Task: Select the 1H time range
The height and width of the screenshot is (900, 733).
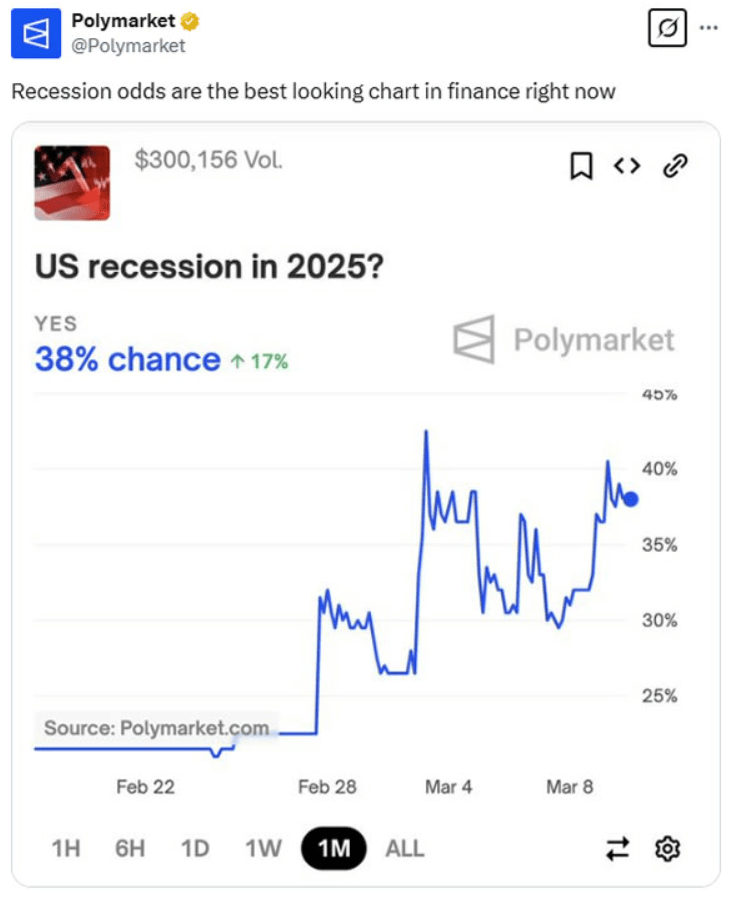Action: pos(66,848)
